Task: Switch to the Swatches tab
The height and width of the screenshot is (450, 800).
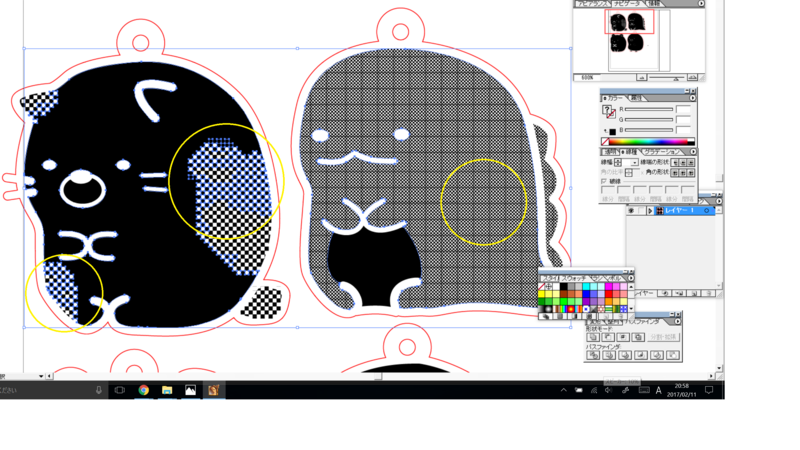Action: point(573,278)
